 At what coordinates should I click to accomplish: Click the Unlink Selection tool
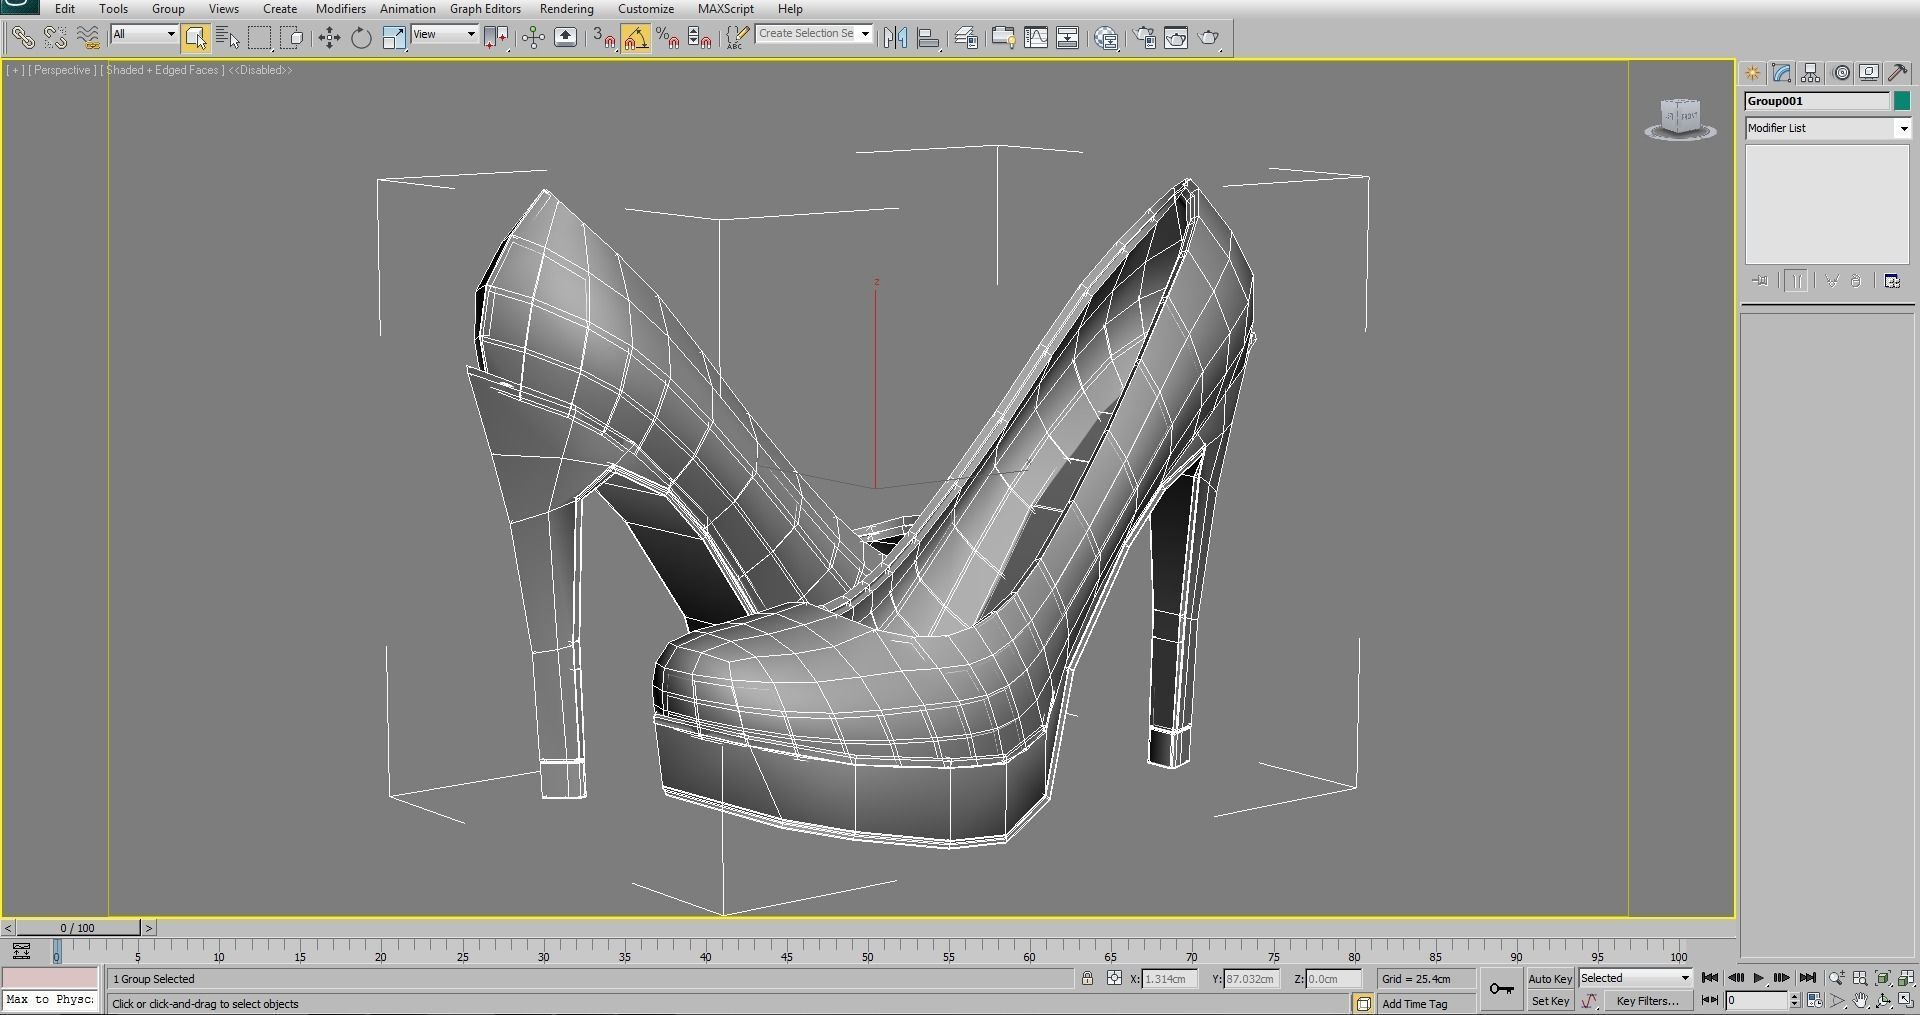coord(55,38)
